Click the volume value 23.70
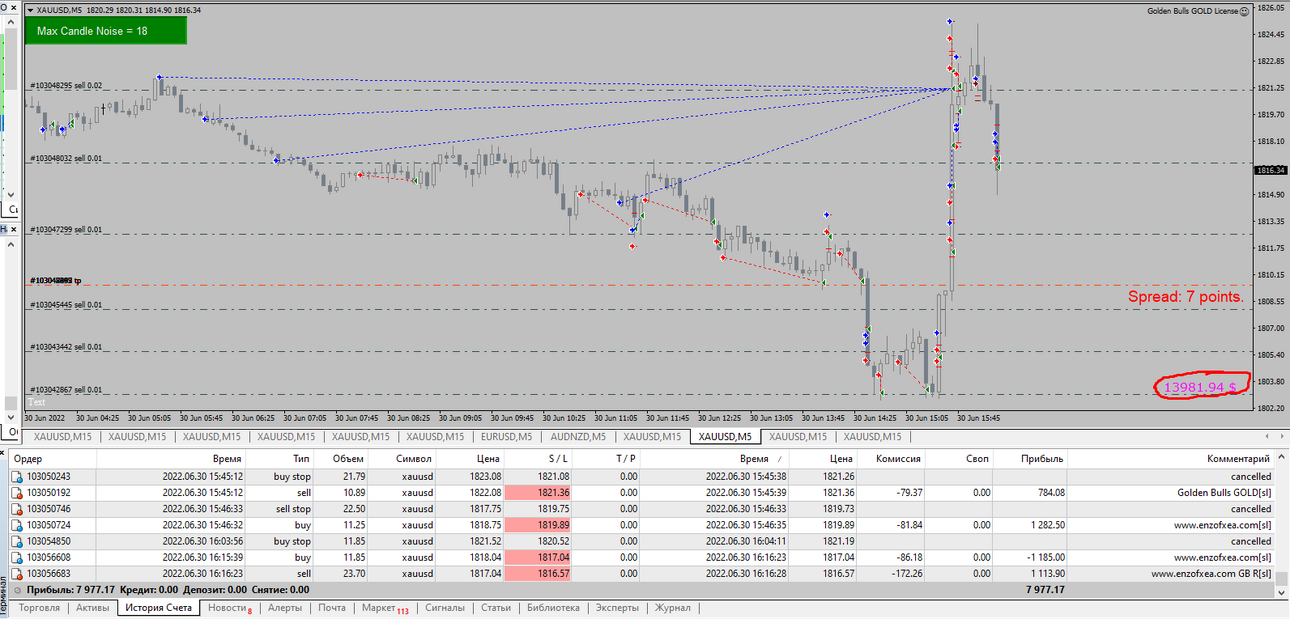 [353, 574]
